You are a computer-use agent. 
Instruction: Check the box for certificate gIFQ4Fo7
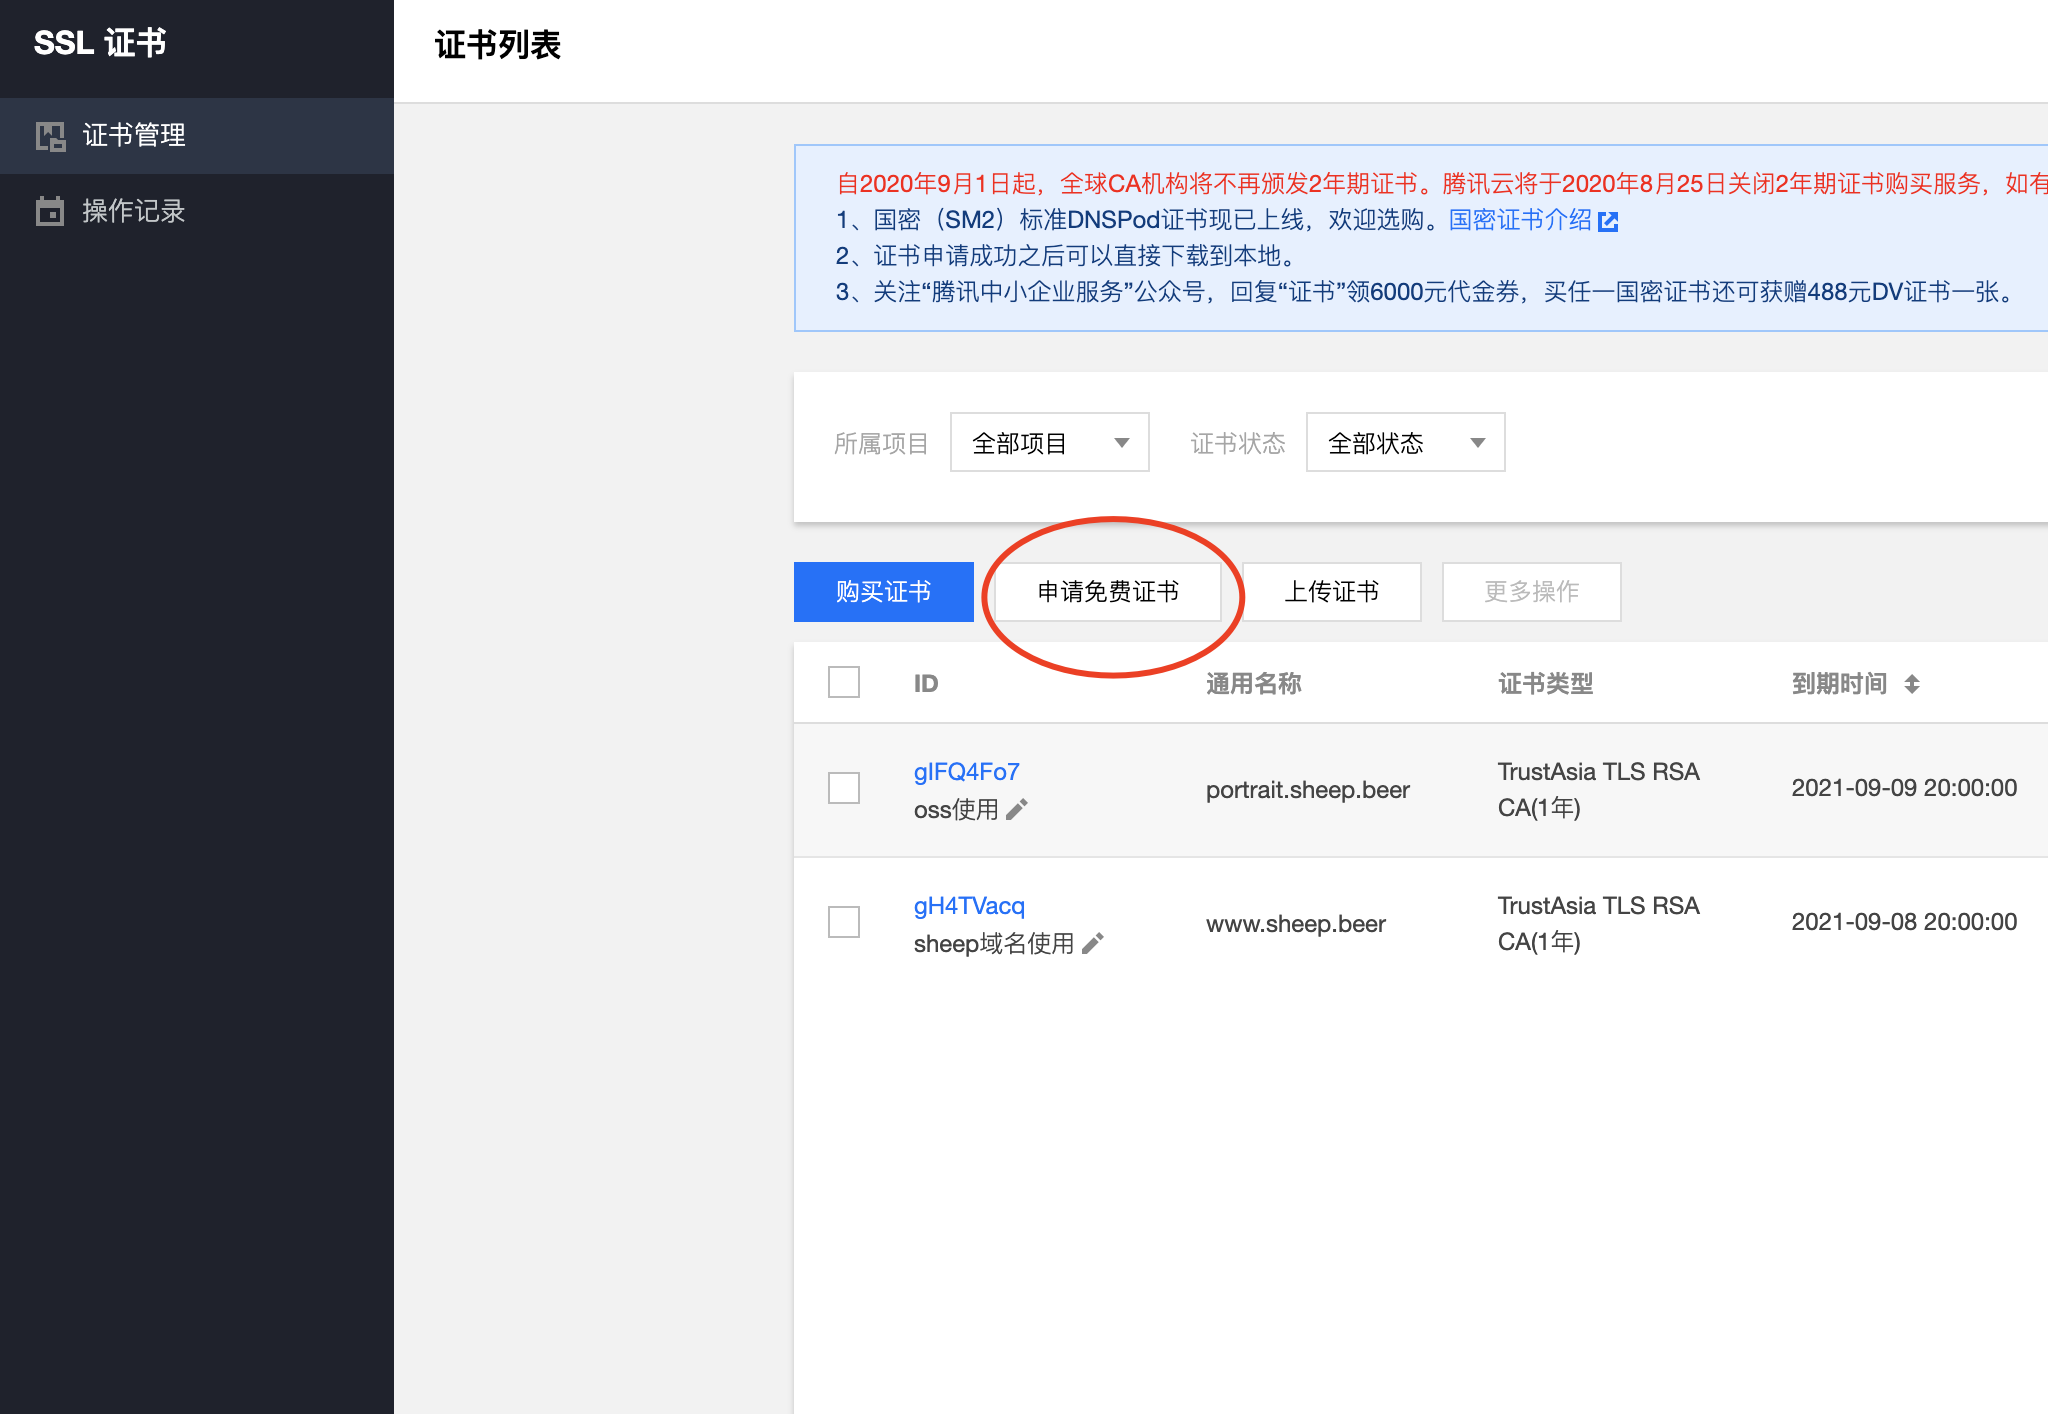pyautogui.click(x=844, y=788)
